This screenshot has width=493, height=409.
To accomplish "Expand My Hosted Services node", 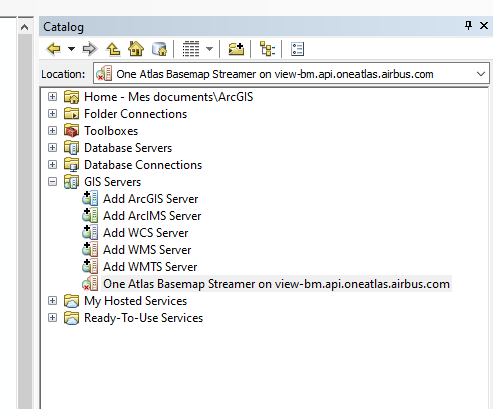I will (52, 301).
